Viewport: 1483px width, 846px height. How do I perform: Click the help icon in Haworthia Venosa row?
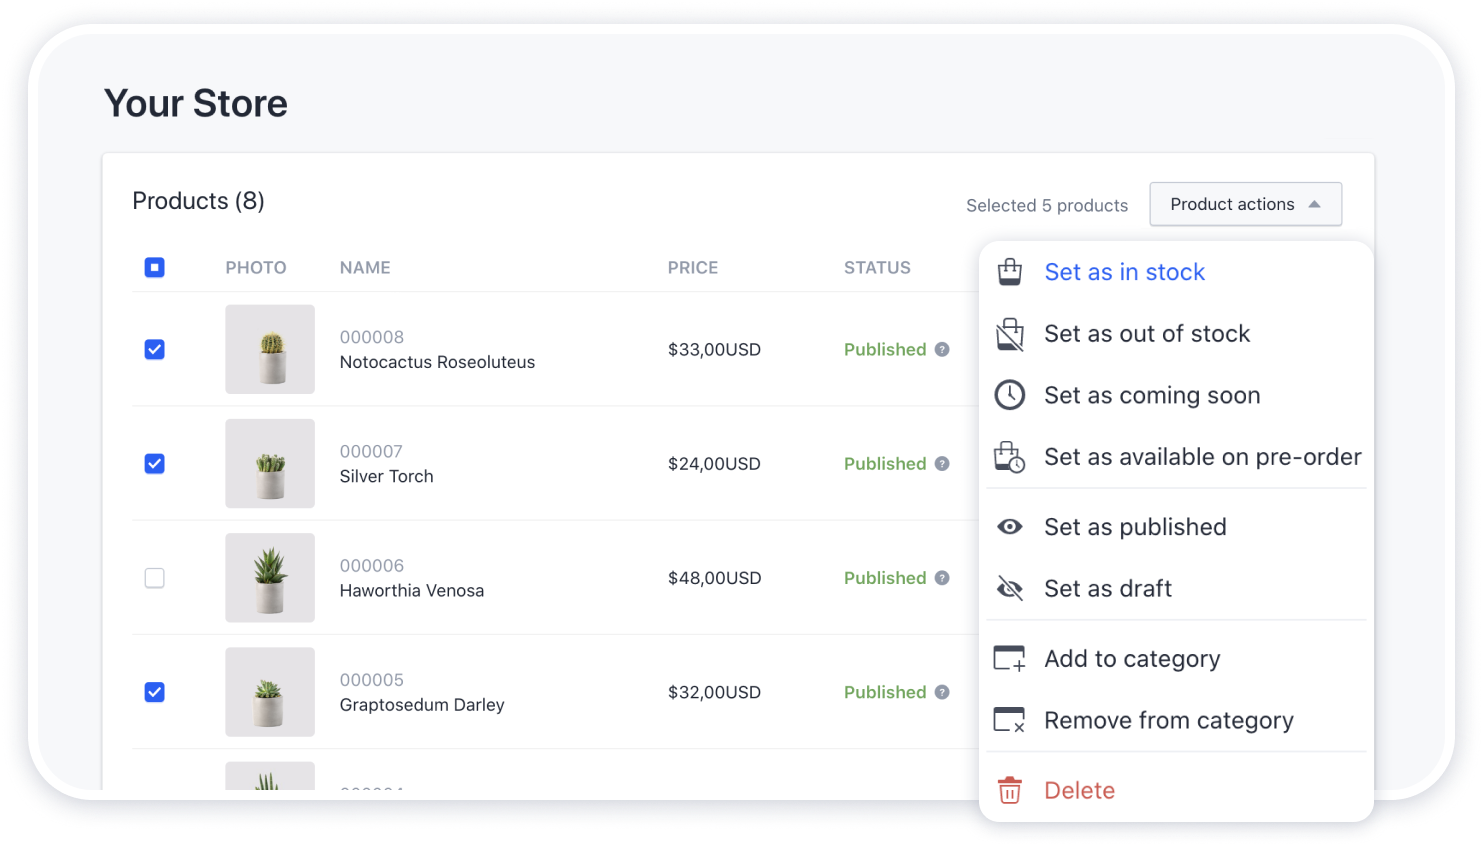click(942, 577)
